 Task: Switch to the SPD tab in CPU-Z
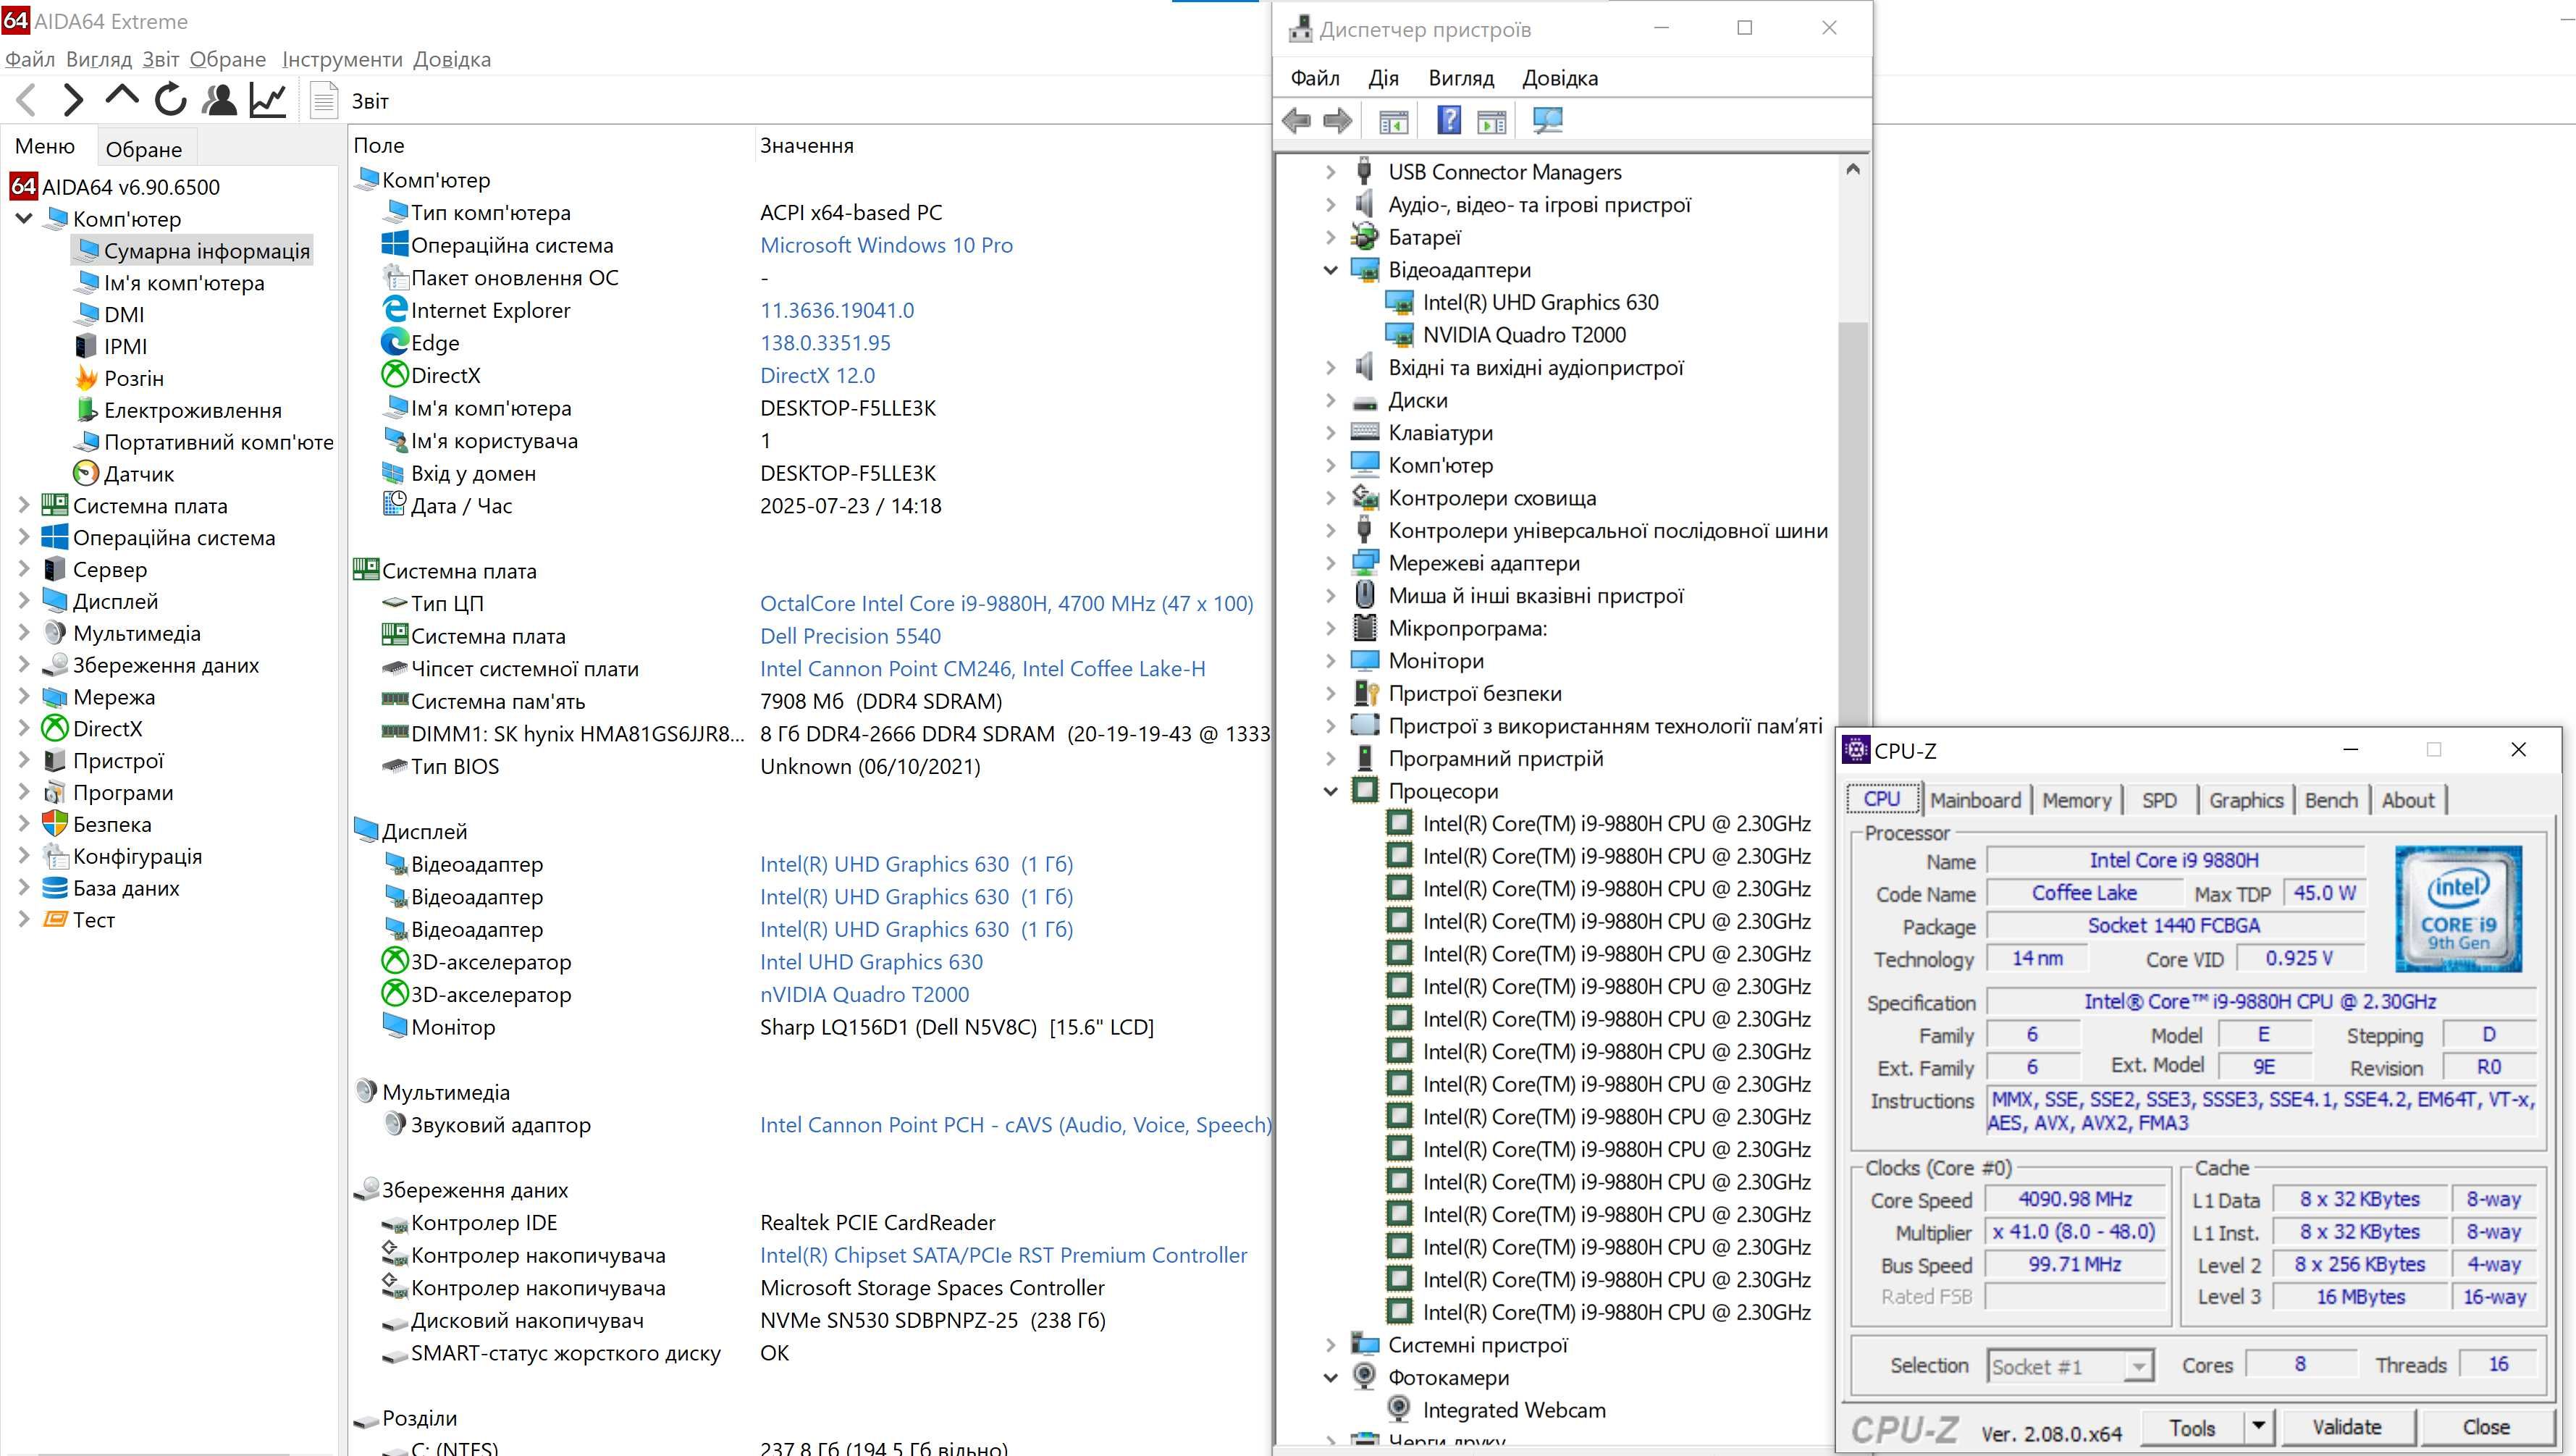tap(2159, 800)
